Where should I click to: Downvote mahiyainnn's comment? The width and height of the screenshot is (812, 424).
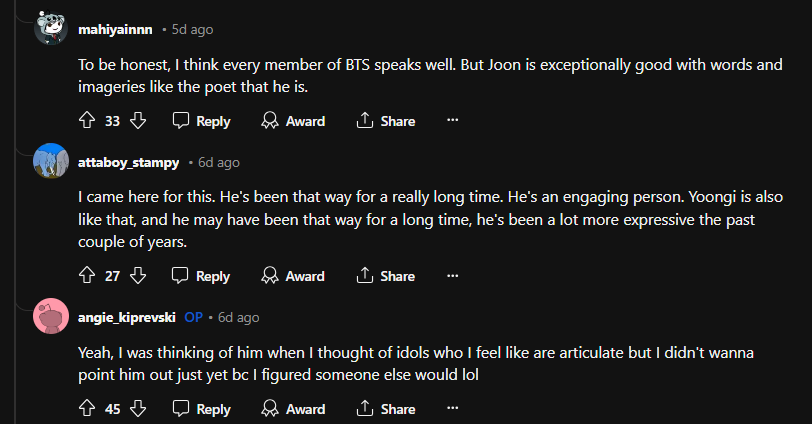point(139,121)
